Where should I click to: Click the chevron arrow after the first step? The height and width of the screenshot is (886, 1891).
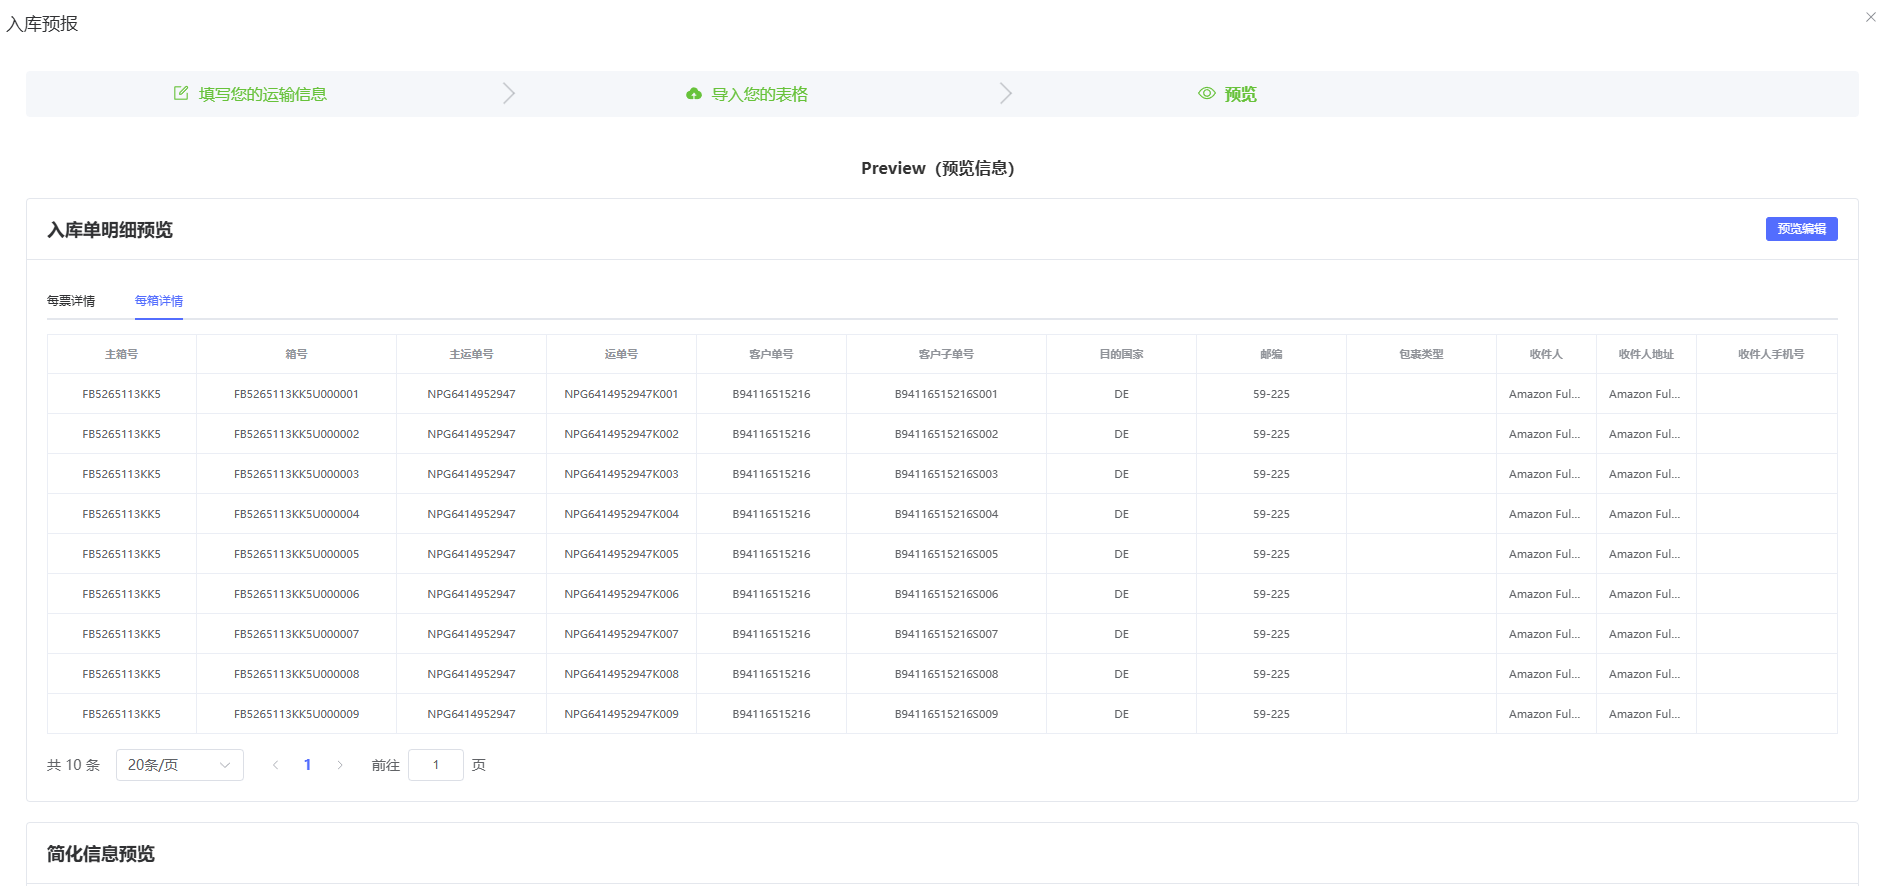coord(509,93)
